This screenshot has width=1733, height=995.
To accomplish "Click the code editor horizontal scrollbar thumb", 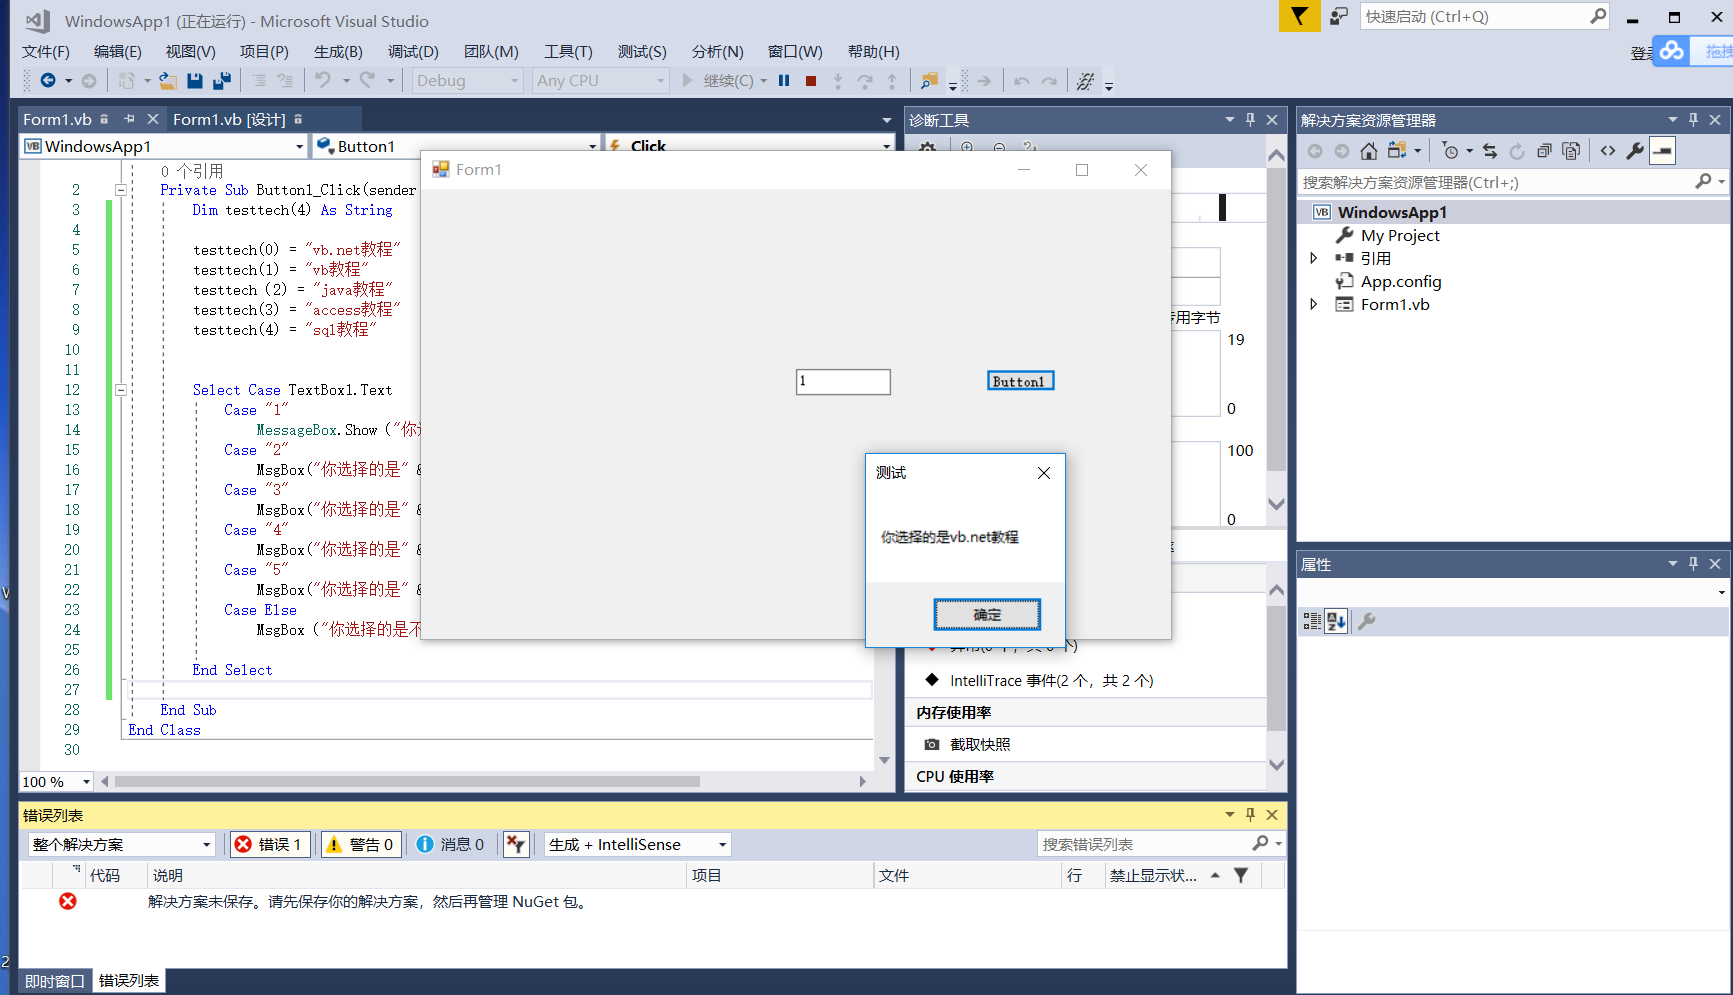I will tap(407, 781).
